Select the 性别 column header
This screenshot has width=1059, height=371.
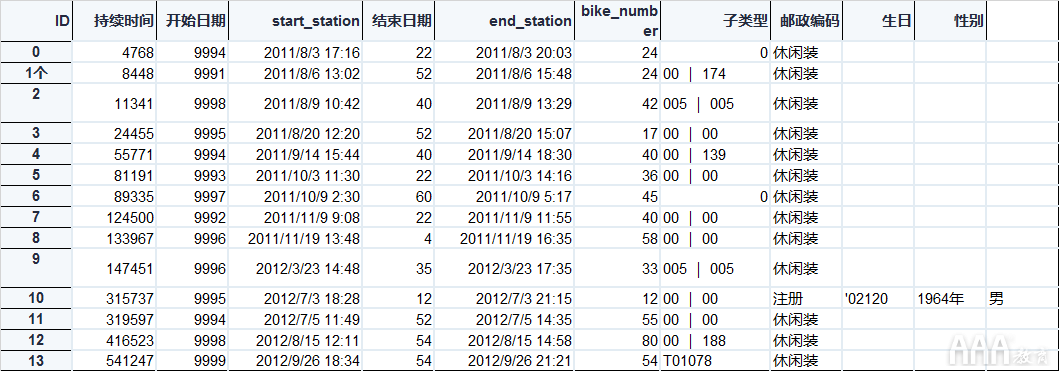coord(950,21)
